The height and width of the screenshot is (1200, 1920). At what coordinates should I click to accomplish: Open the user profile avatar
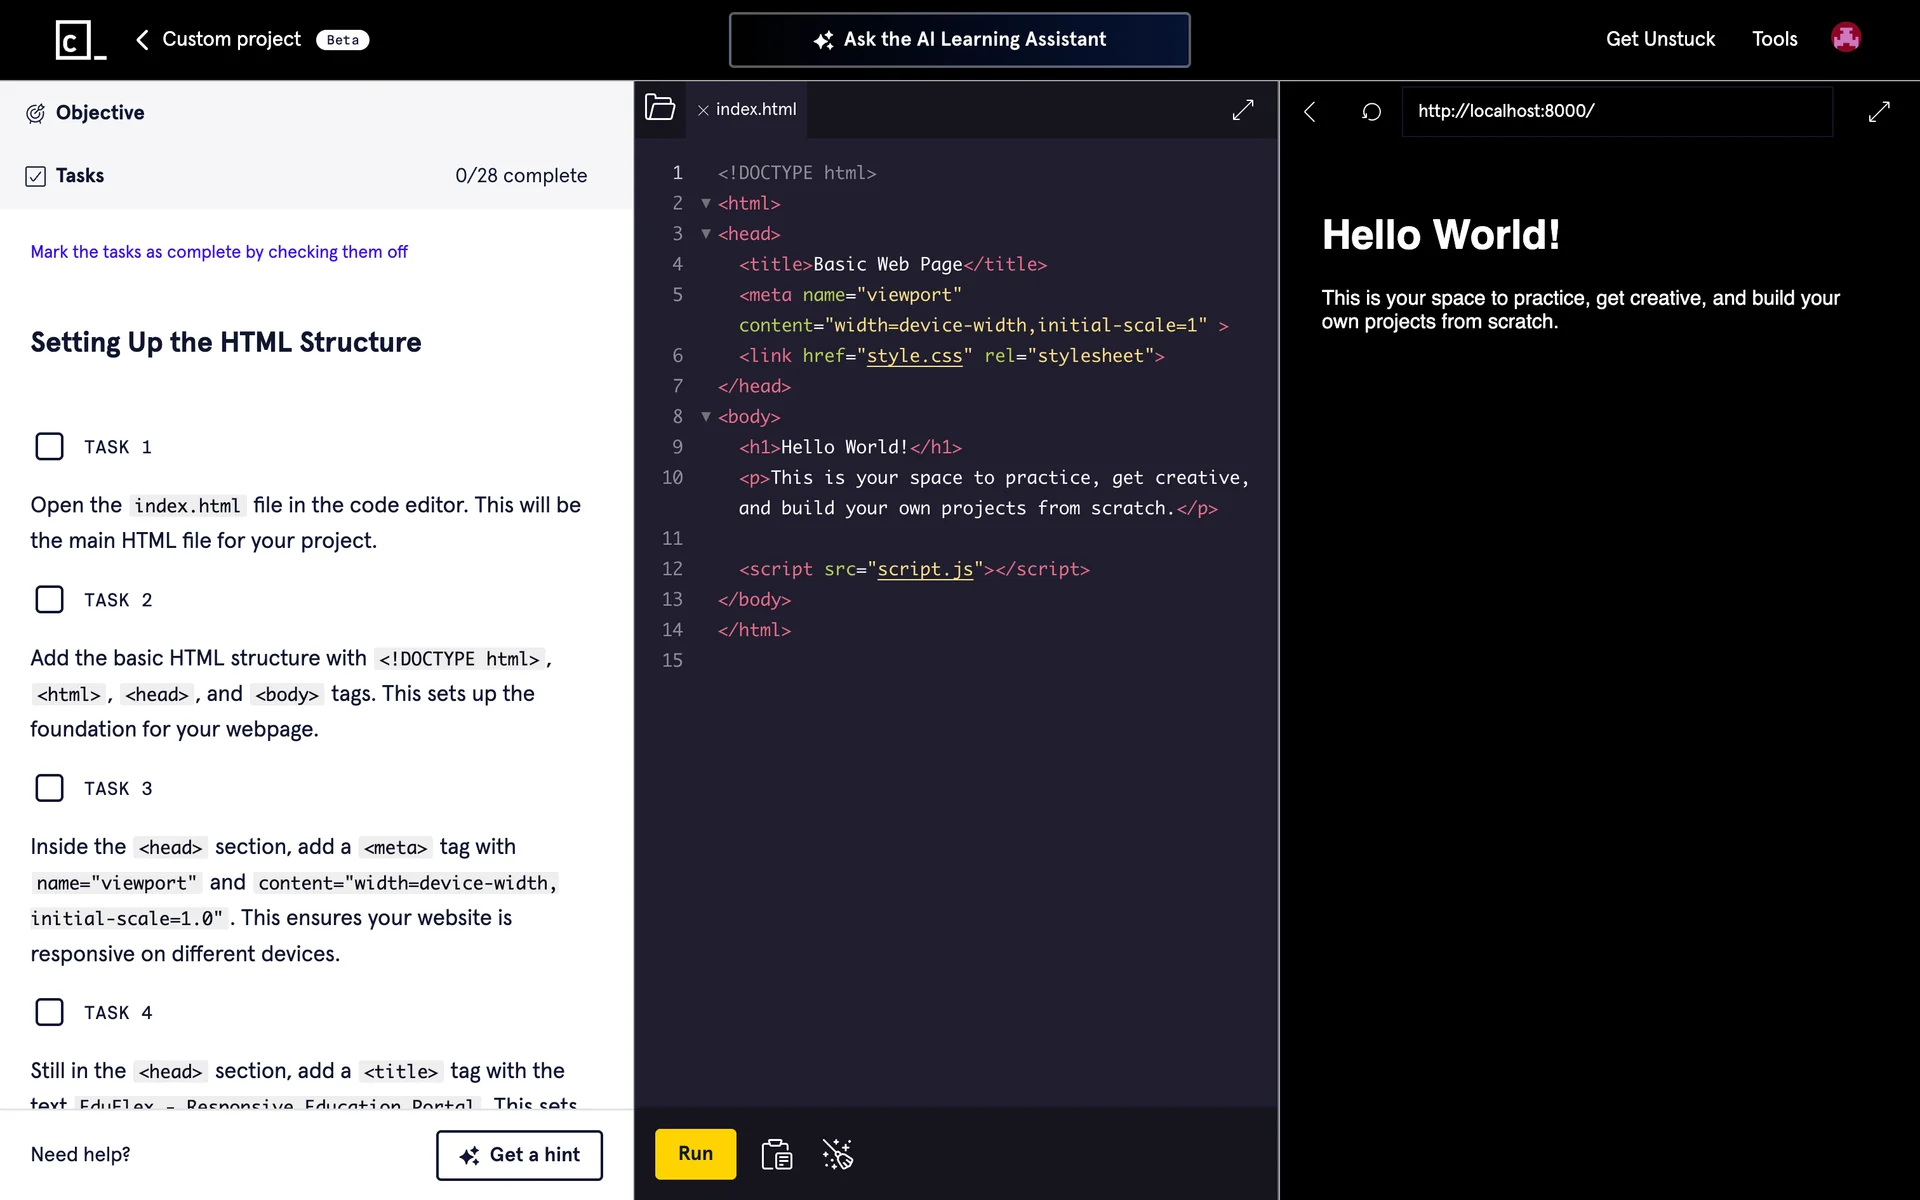point(1845,39)
